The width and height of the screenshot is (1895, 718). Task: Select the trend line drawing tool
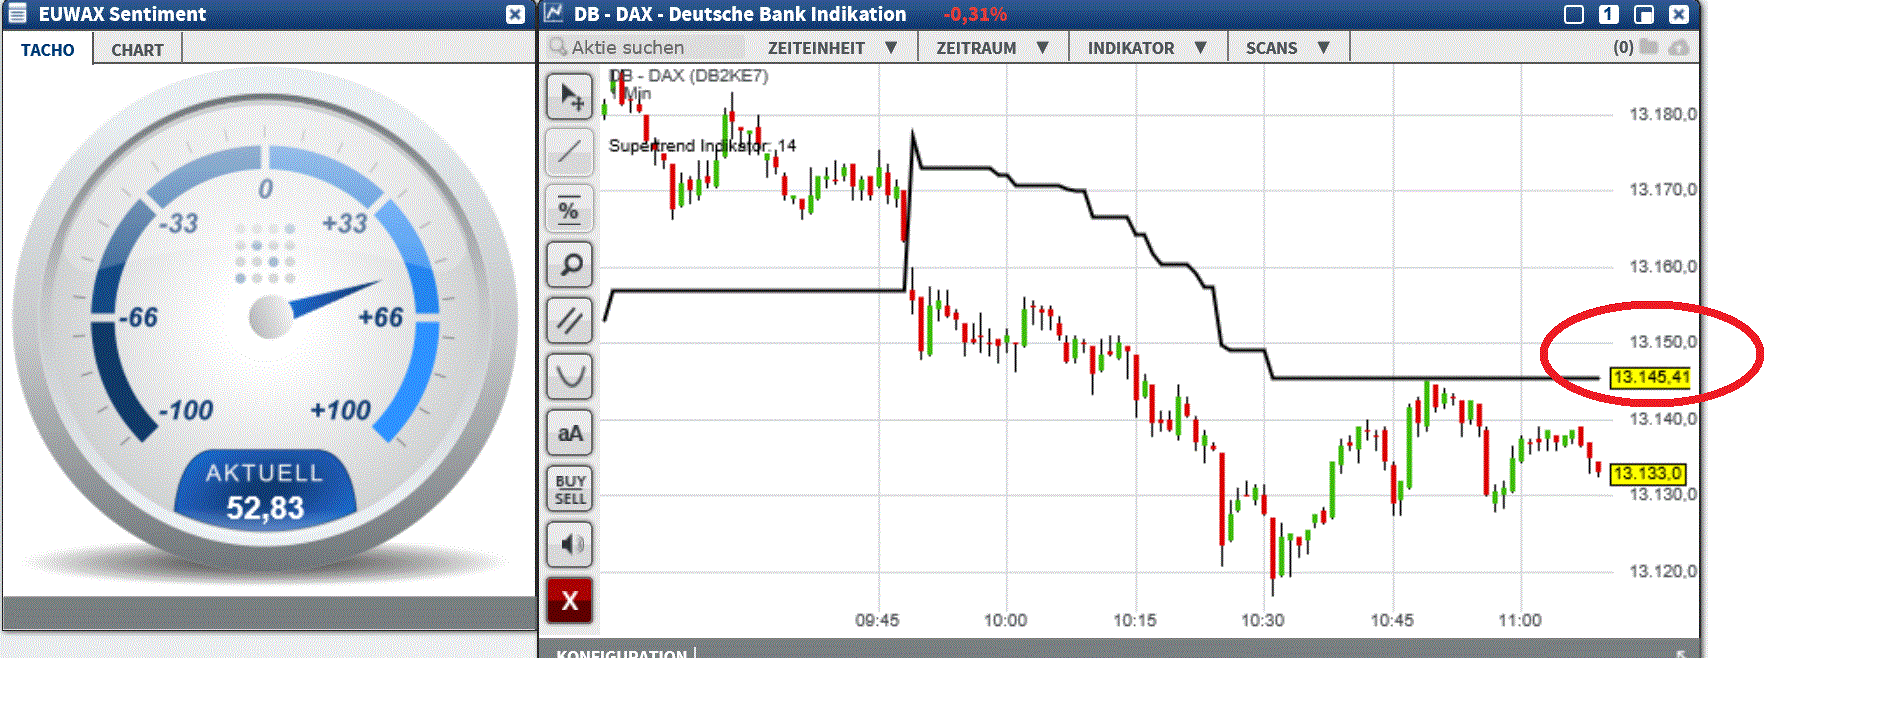click(x=570, y=153)
